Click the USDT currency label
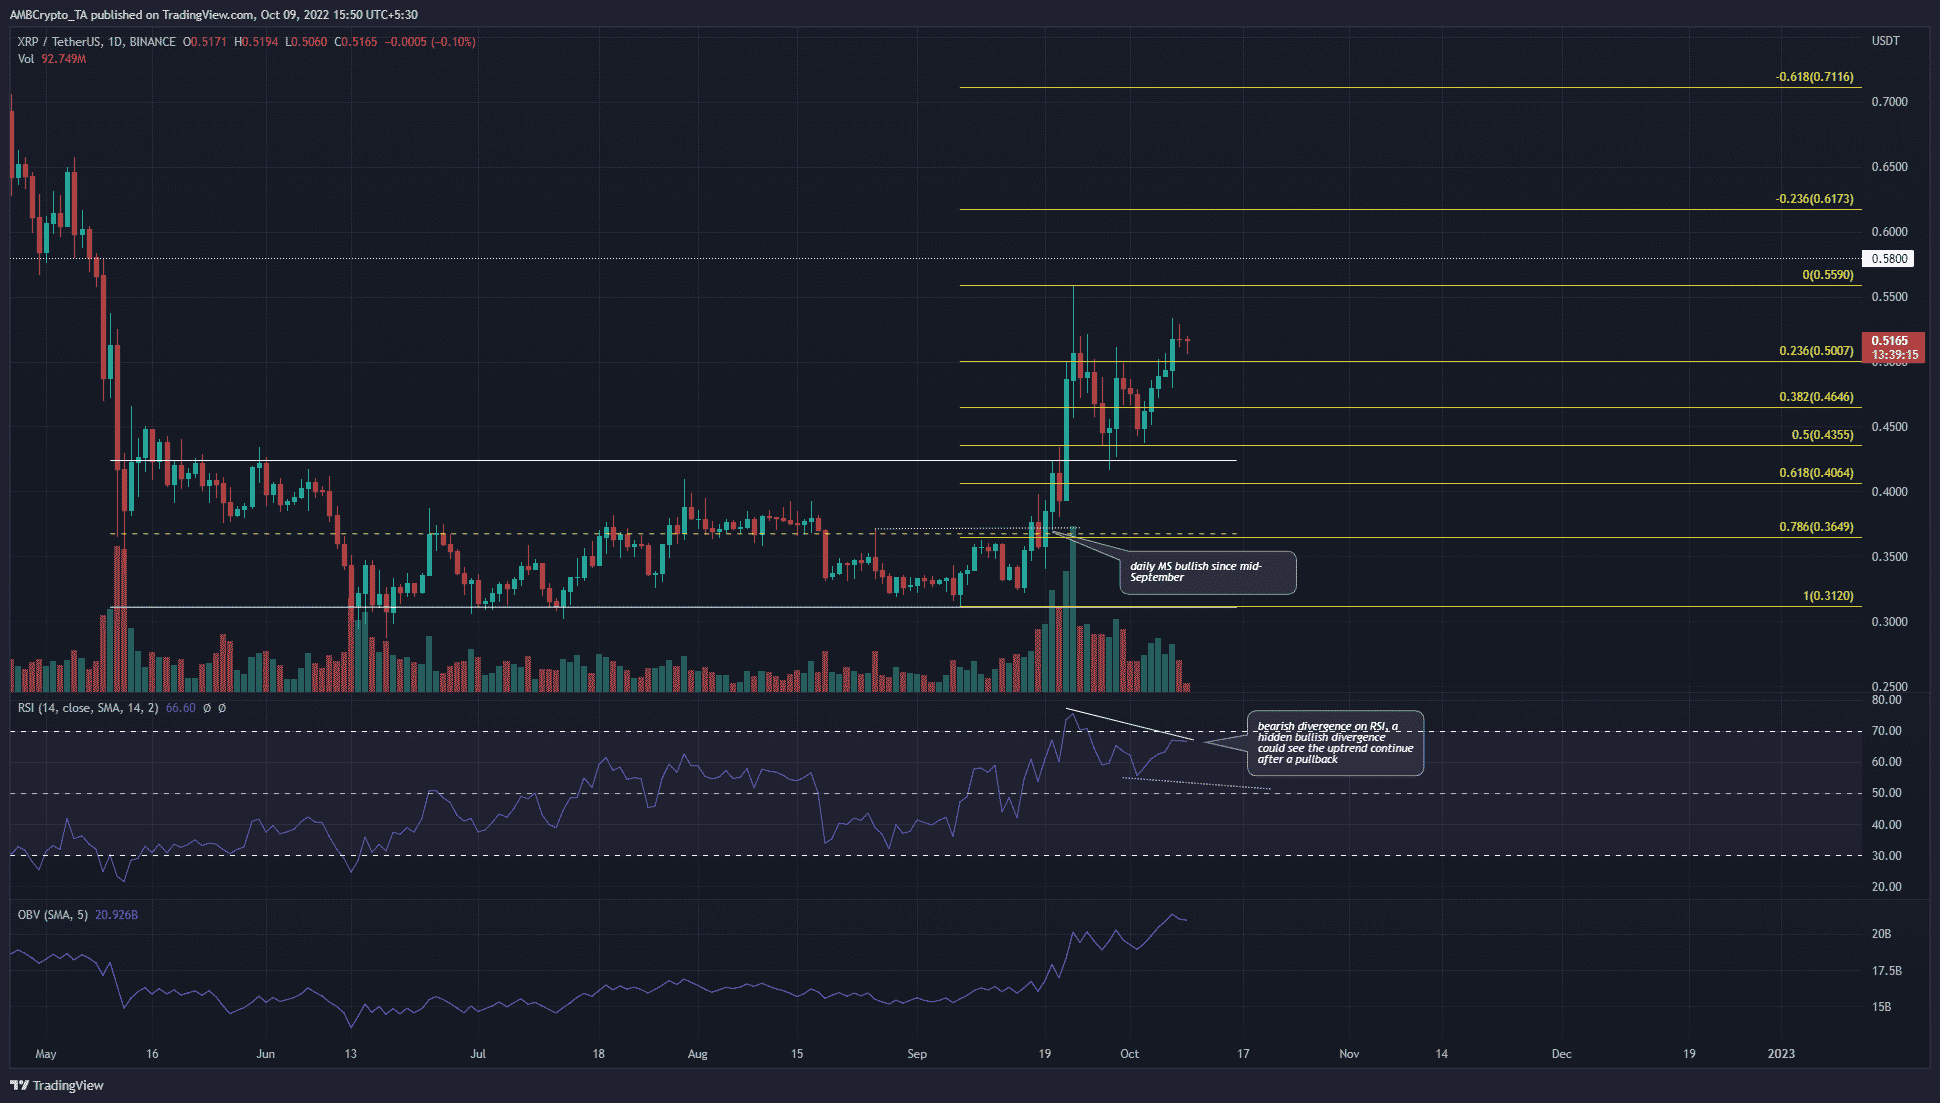Image resolution: width=1940 pixels, height=1103 pixels. [x=1885, y=41]
